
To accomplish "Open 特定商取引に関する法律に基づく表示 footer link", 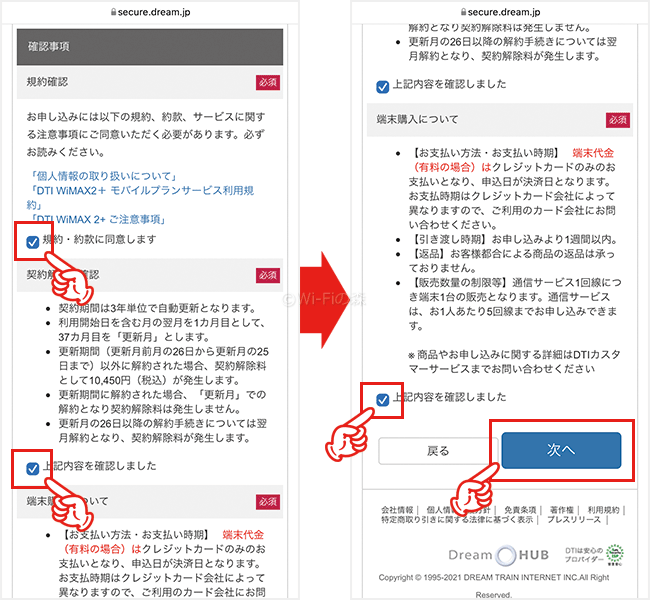I will tap(457, 520).
